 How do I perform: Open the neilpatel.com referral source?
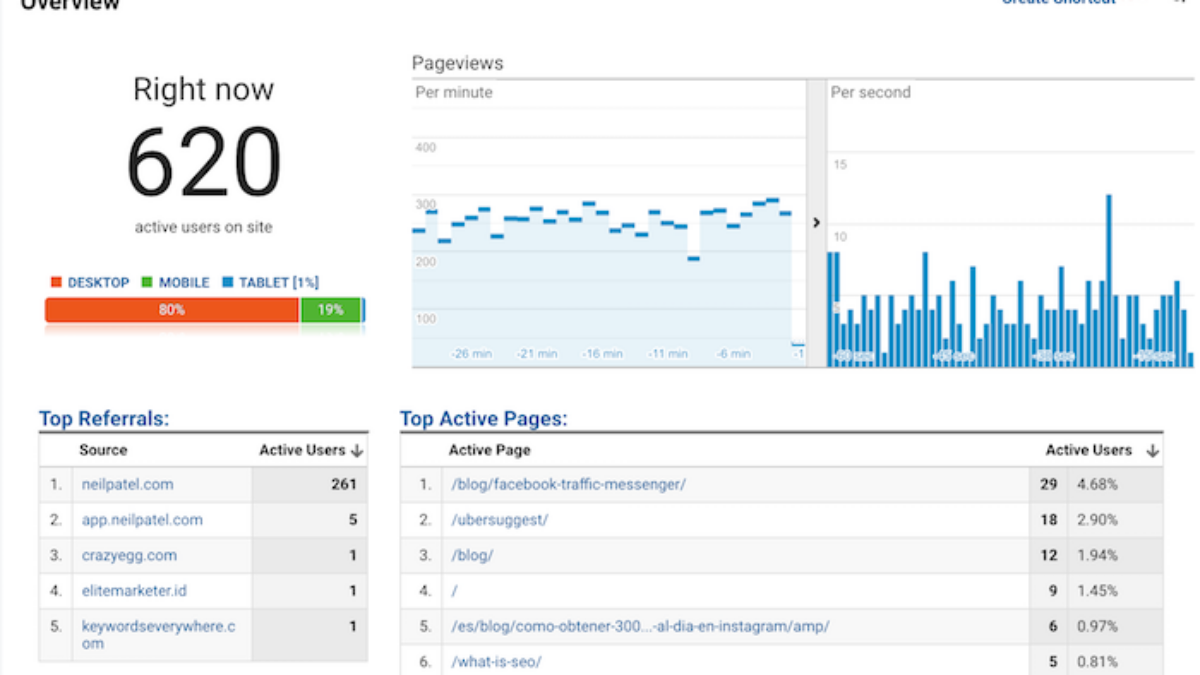[x=127, y=484]
